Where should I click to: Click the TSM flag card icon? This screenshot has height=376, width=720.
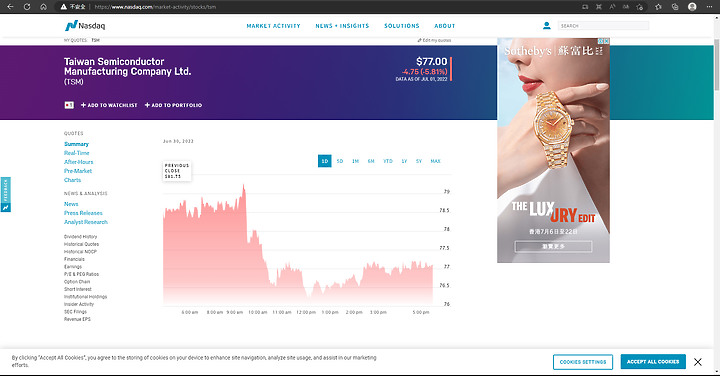click(x=69, y=105)
